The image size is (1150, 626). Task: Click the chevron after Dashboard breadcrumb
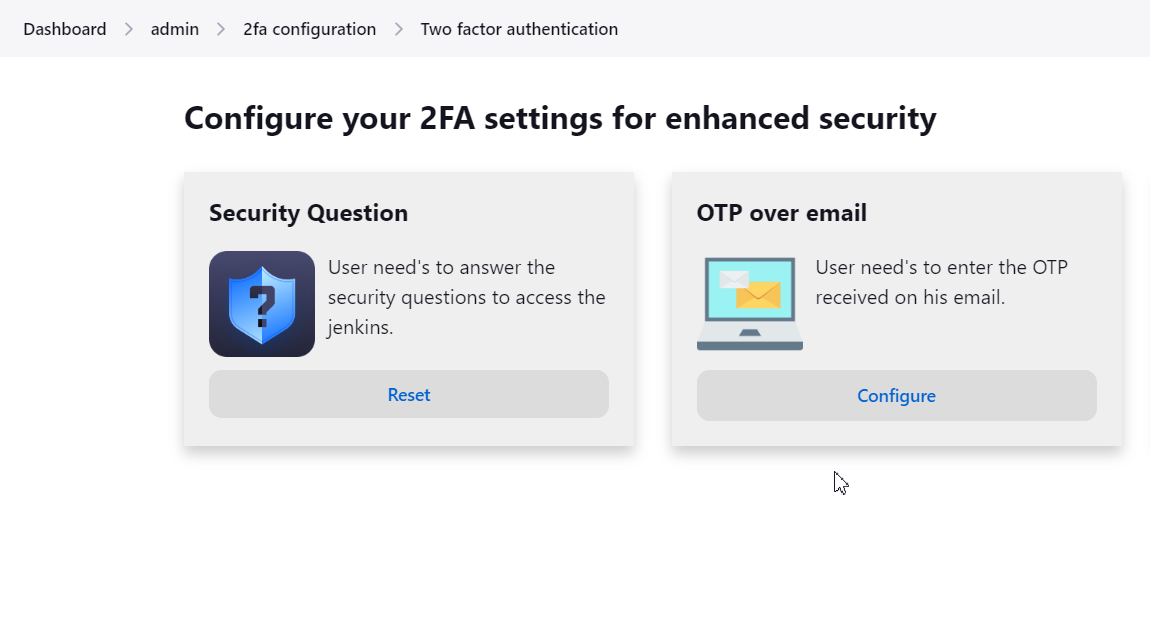(x=128, y=29)
